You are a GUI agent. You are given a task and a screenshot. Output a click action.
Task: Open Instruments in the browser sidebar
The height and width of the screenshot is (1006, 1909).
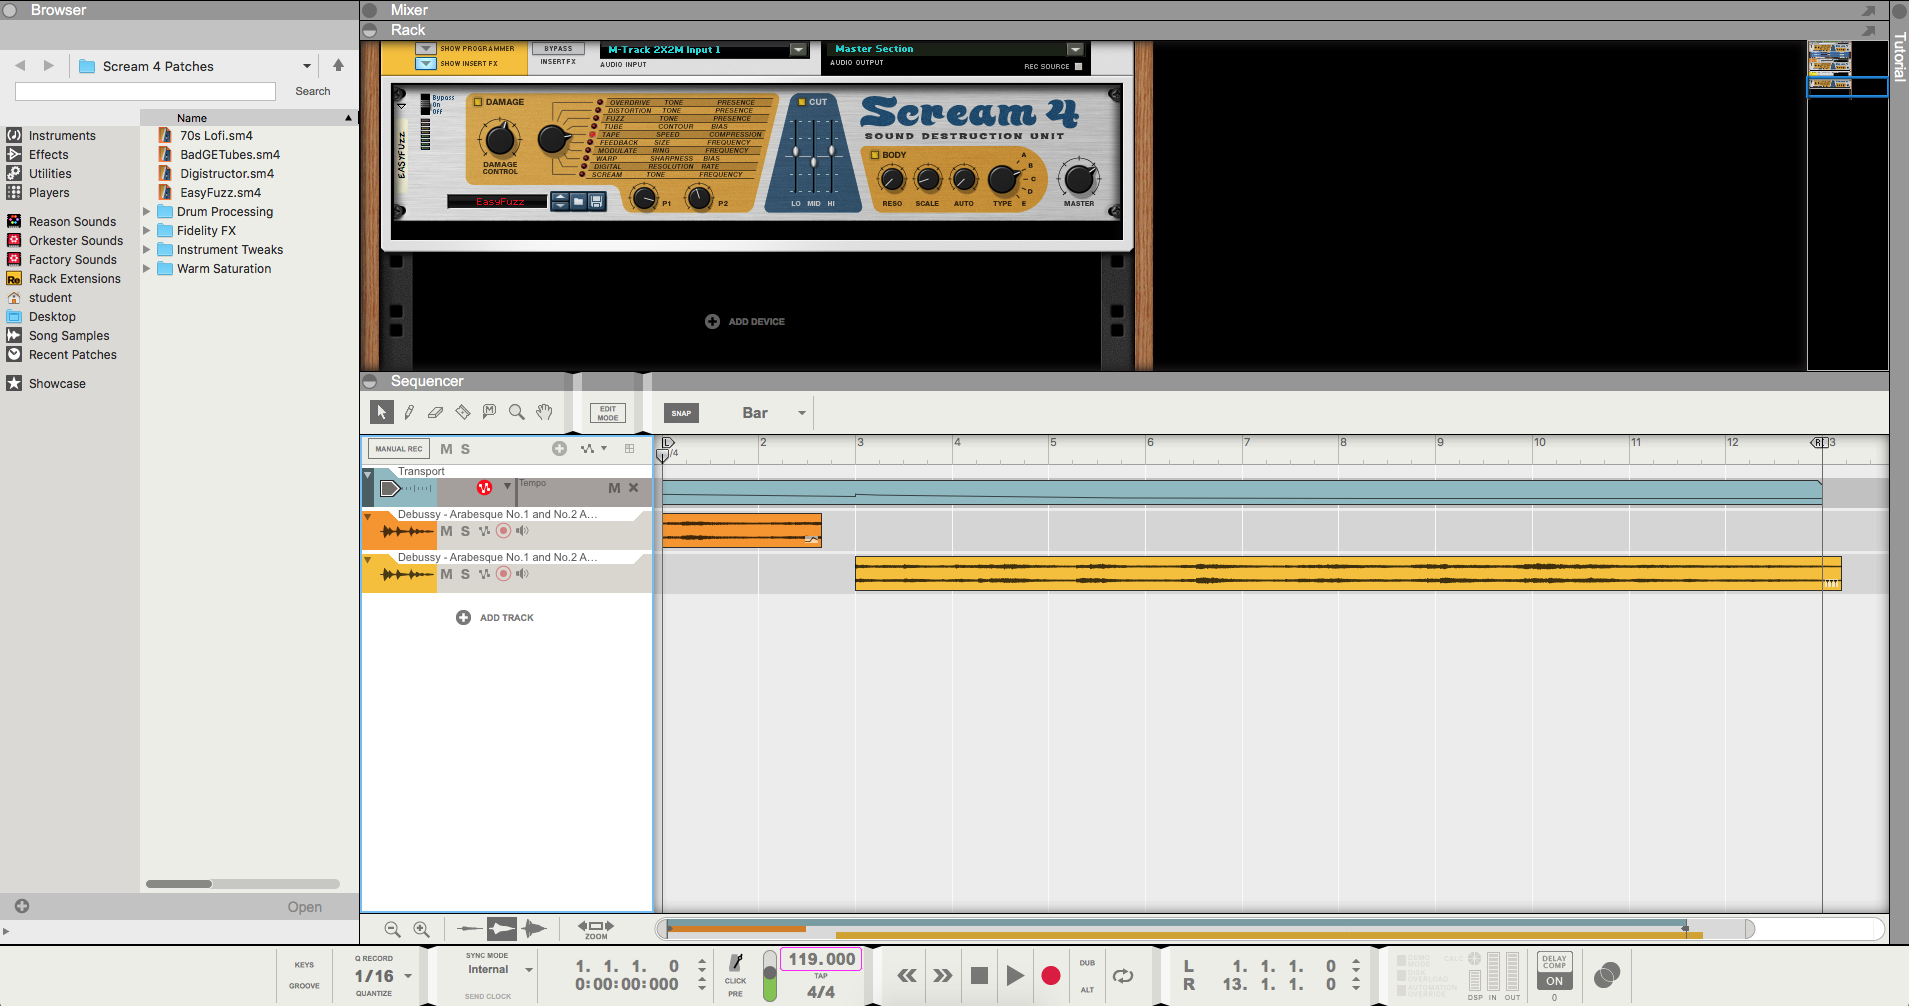[x=51, y=136]
